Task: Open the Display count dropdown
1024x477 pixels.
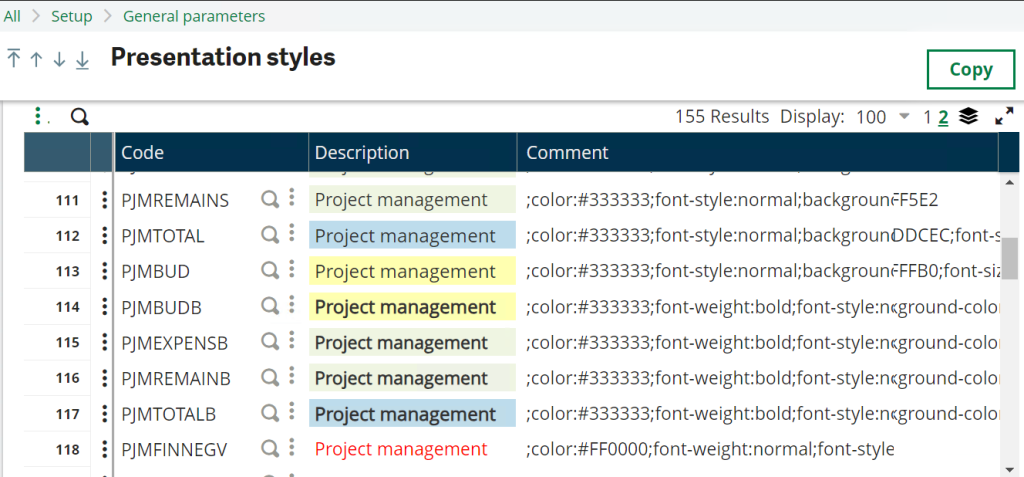Action: [904, 117]
